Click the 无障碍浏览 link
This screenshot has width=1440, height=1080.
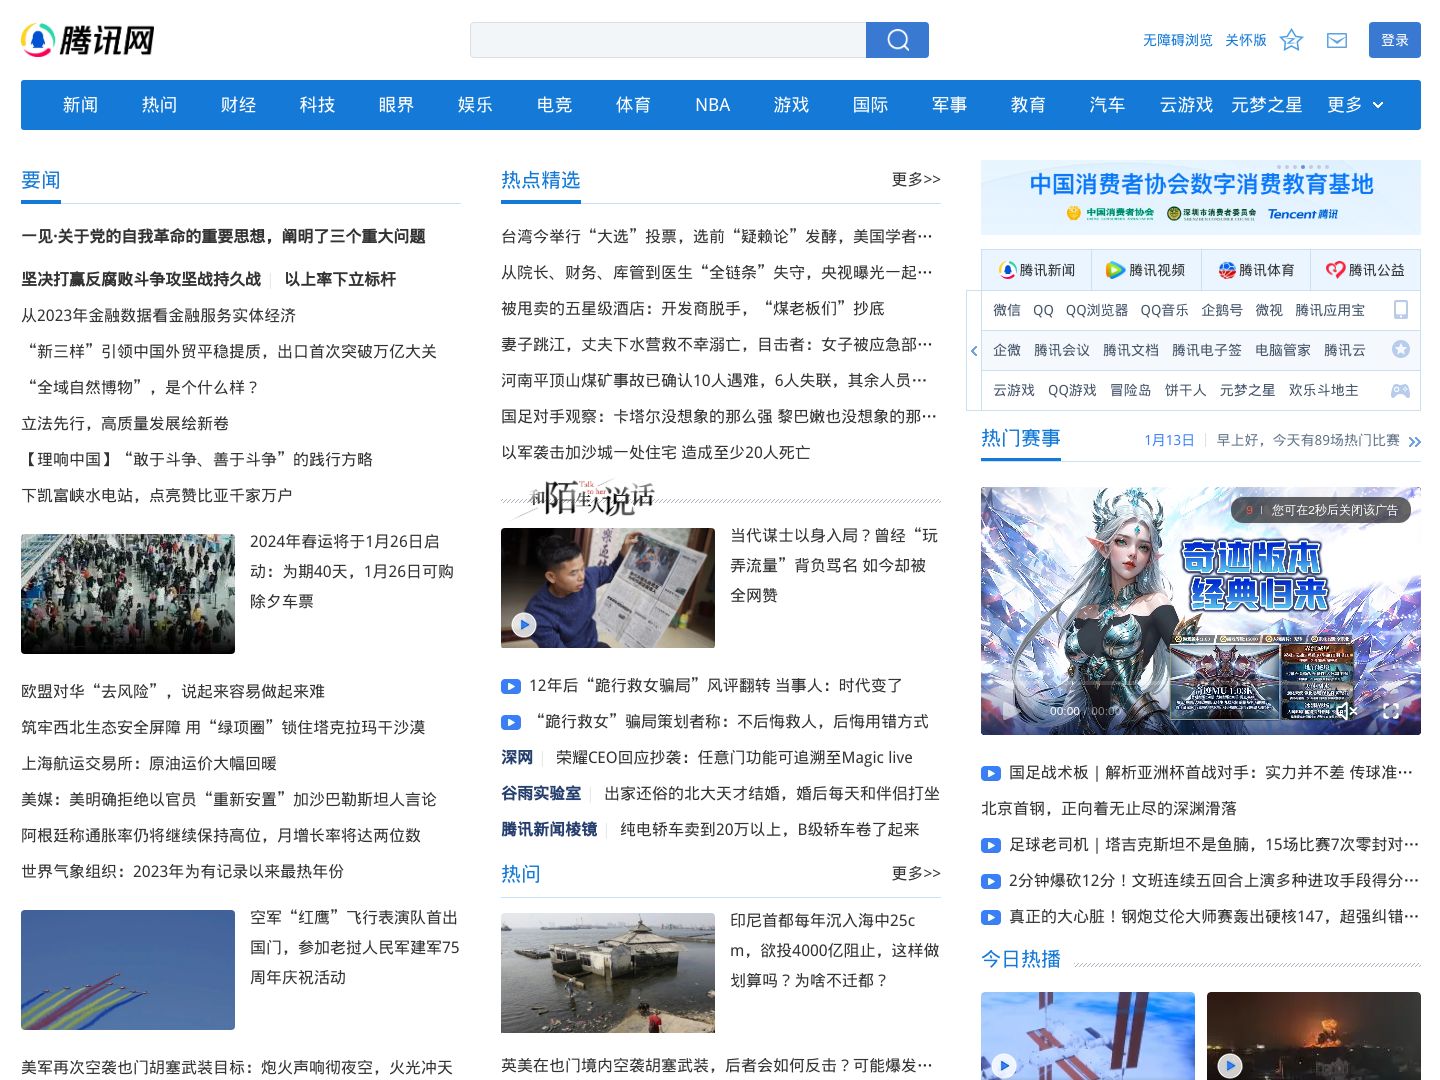click(1177, 40)
